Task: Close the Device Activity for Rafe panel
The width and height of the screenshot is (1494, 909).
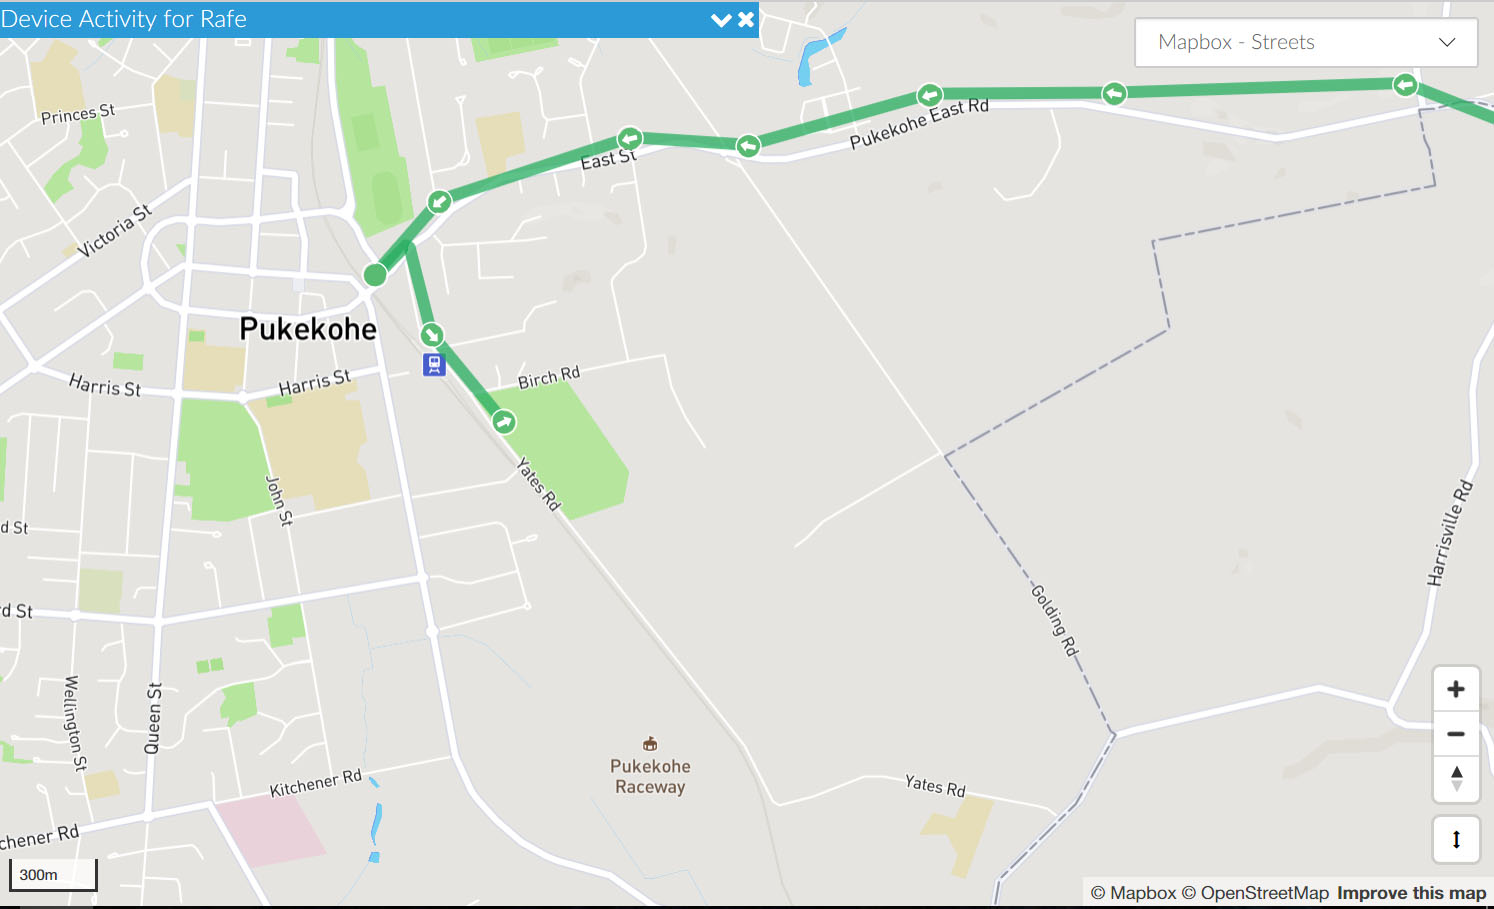Action: [x=746, y=20]
